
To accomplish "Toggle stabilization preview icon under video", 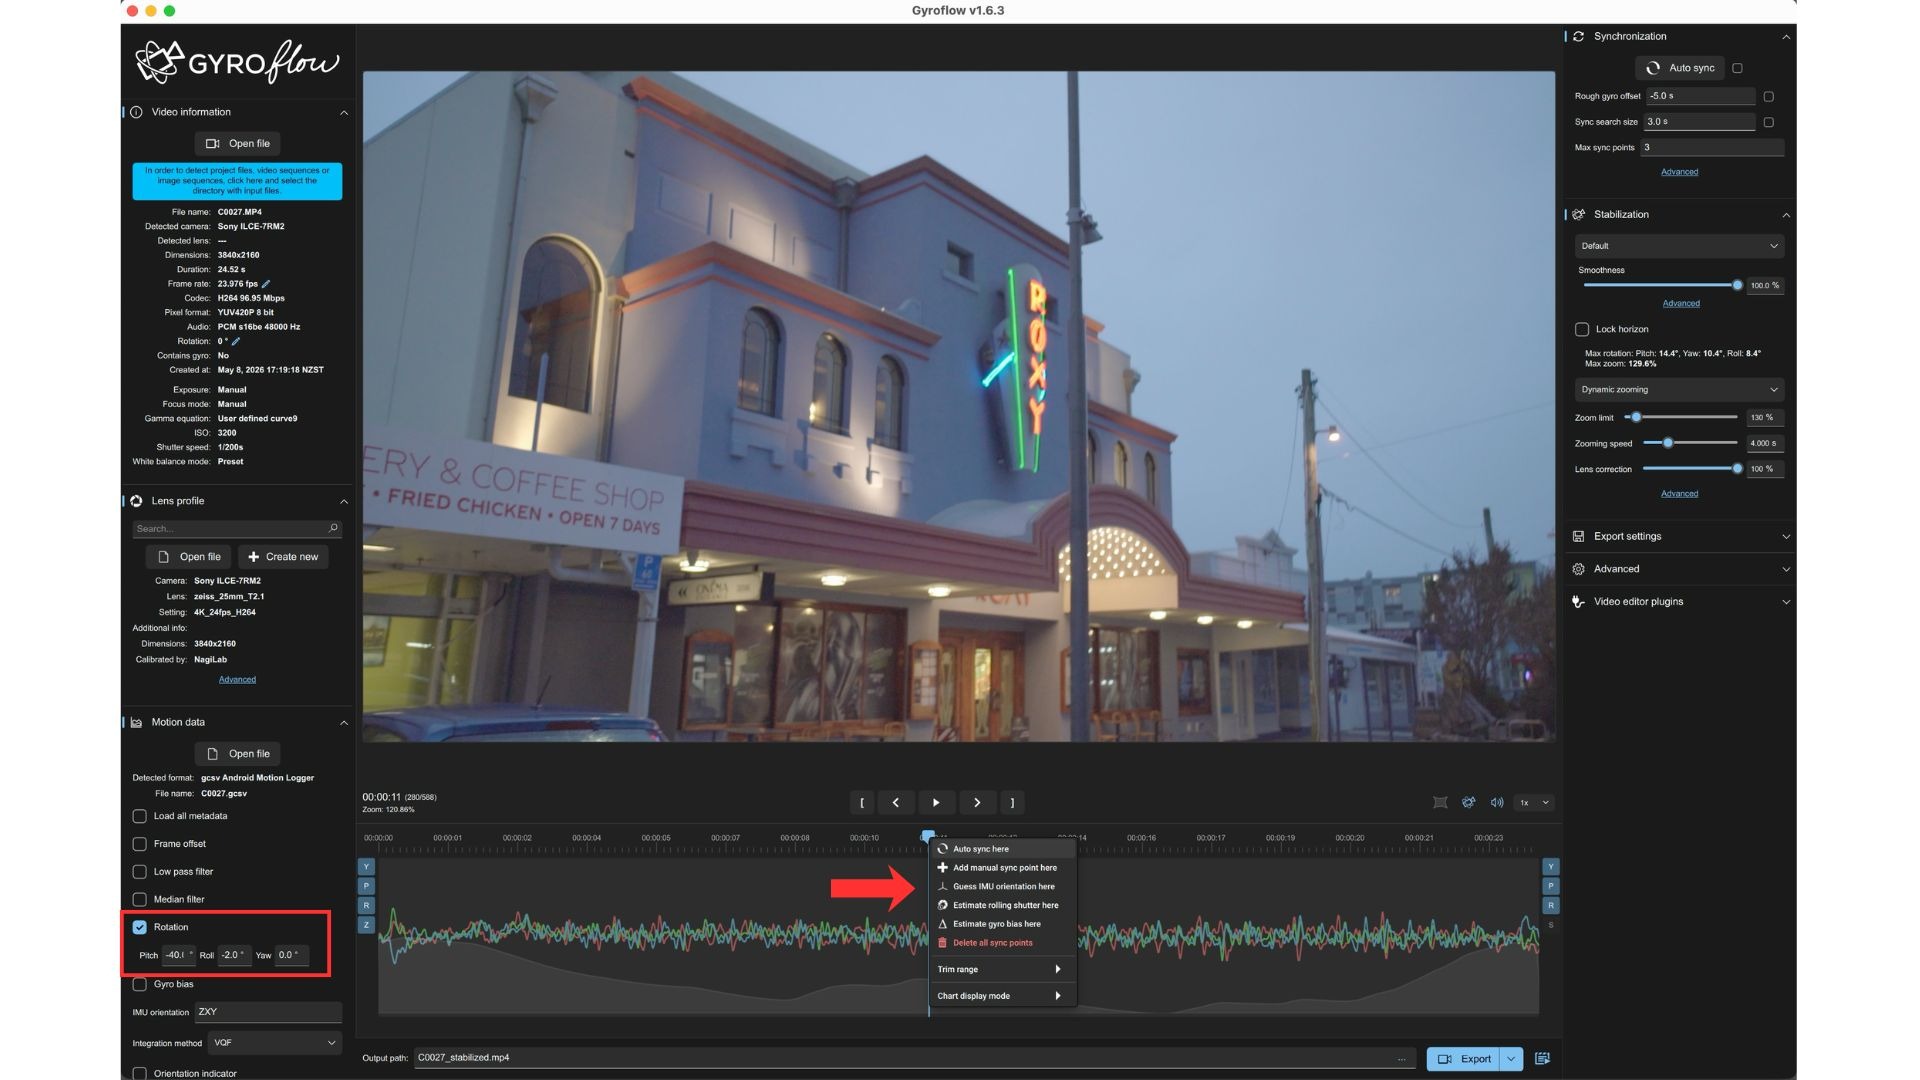I will pos(1468,802).
